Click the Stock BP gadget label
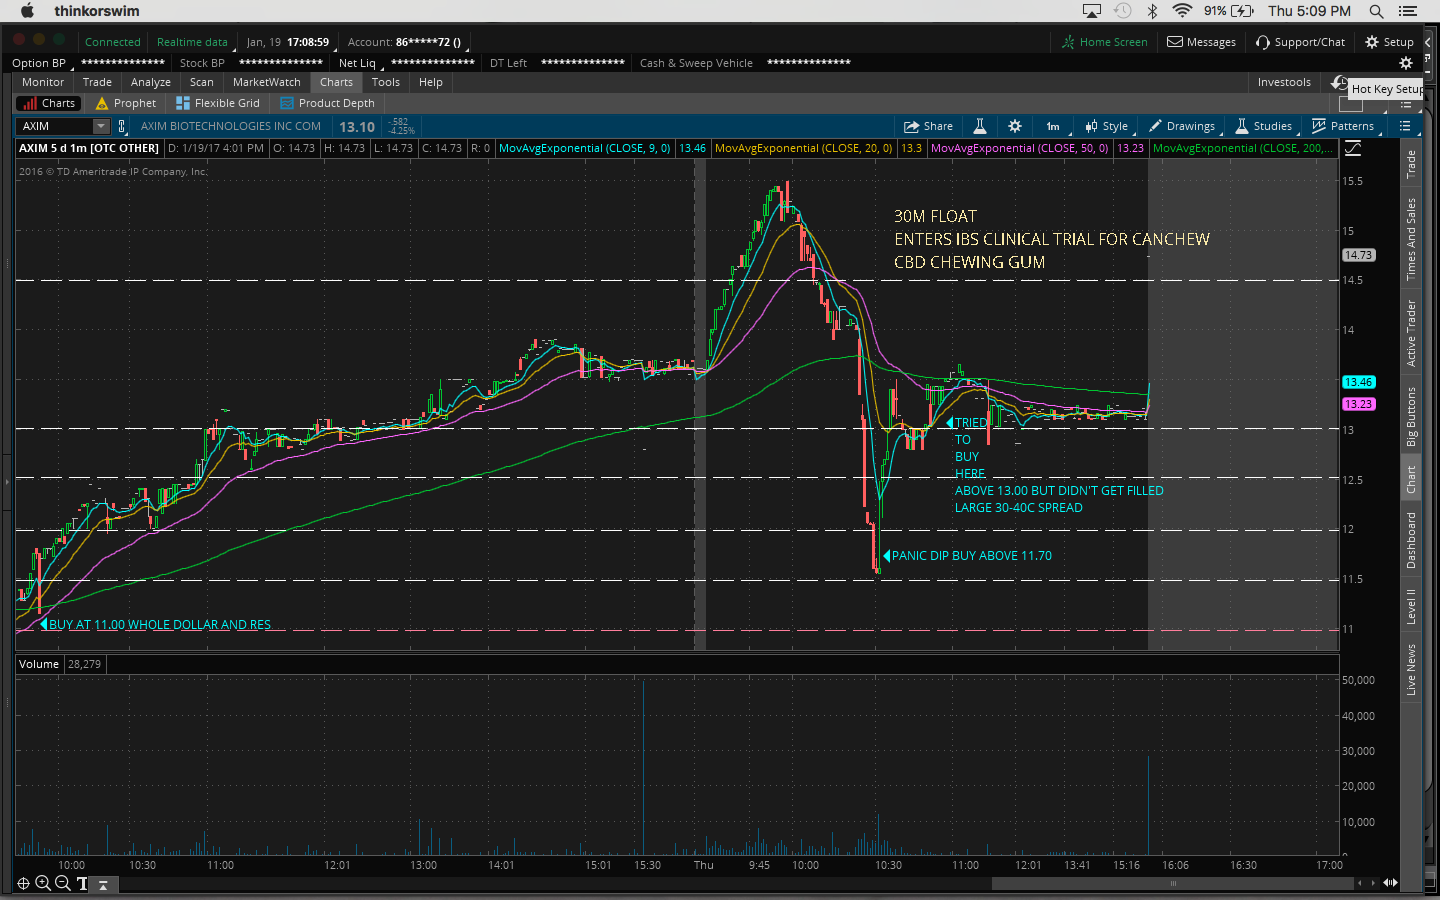This screenshot has width=1440, height=900. [202, 63]
